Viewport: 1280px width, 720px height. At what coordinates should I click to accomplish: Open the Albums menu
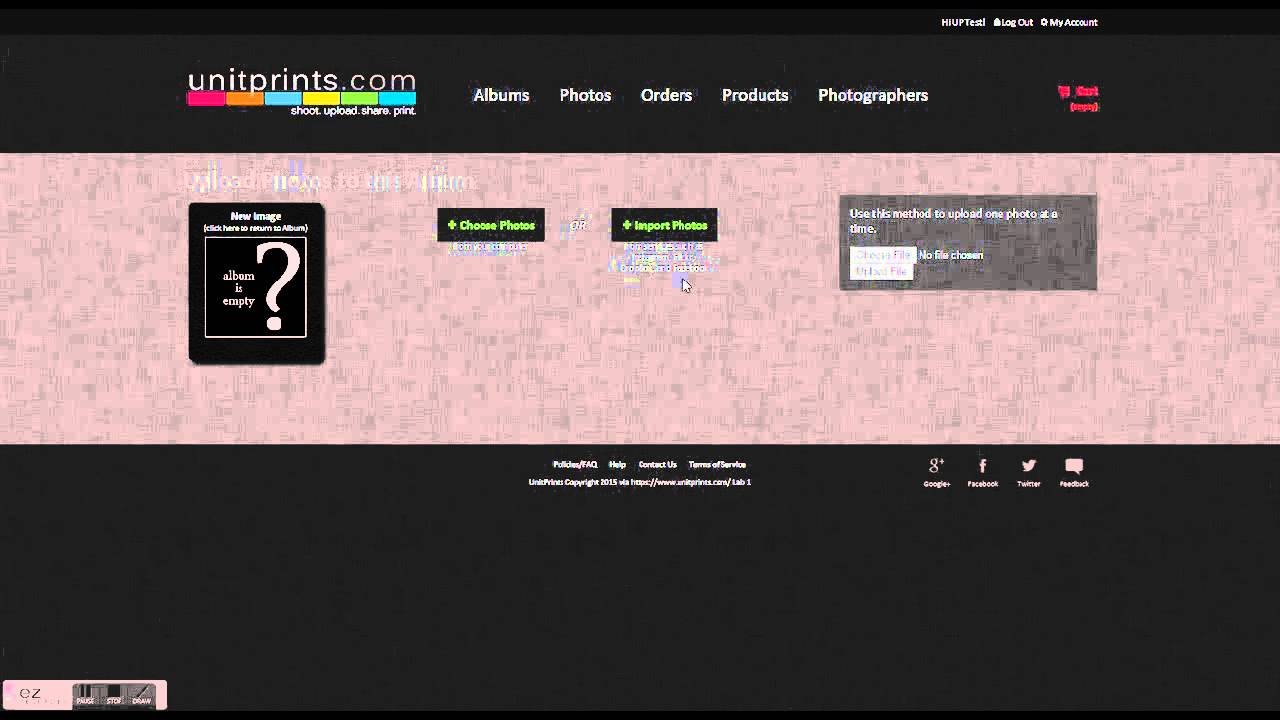point(501,95)
